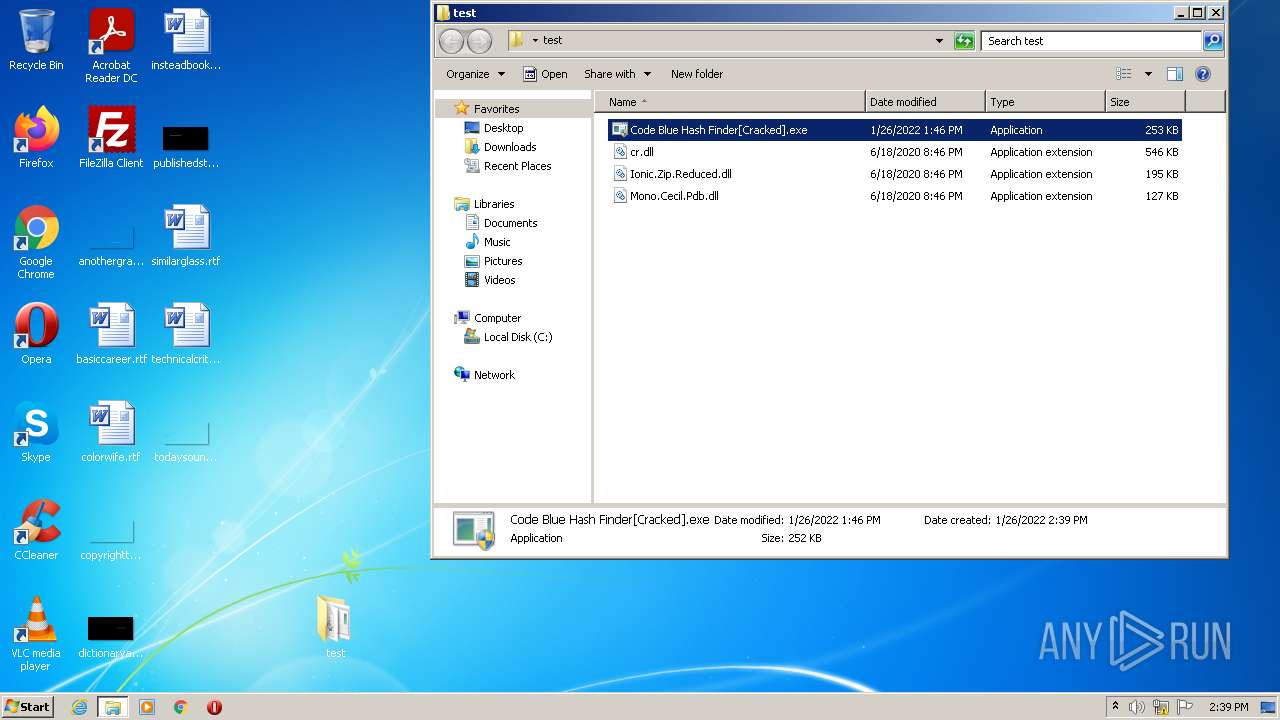Viewport: 1280px width, 720px height.
Task: Click in Search test field
Action: click(x=1091, y=41)
